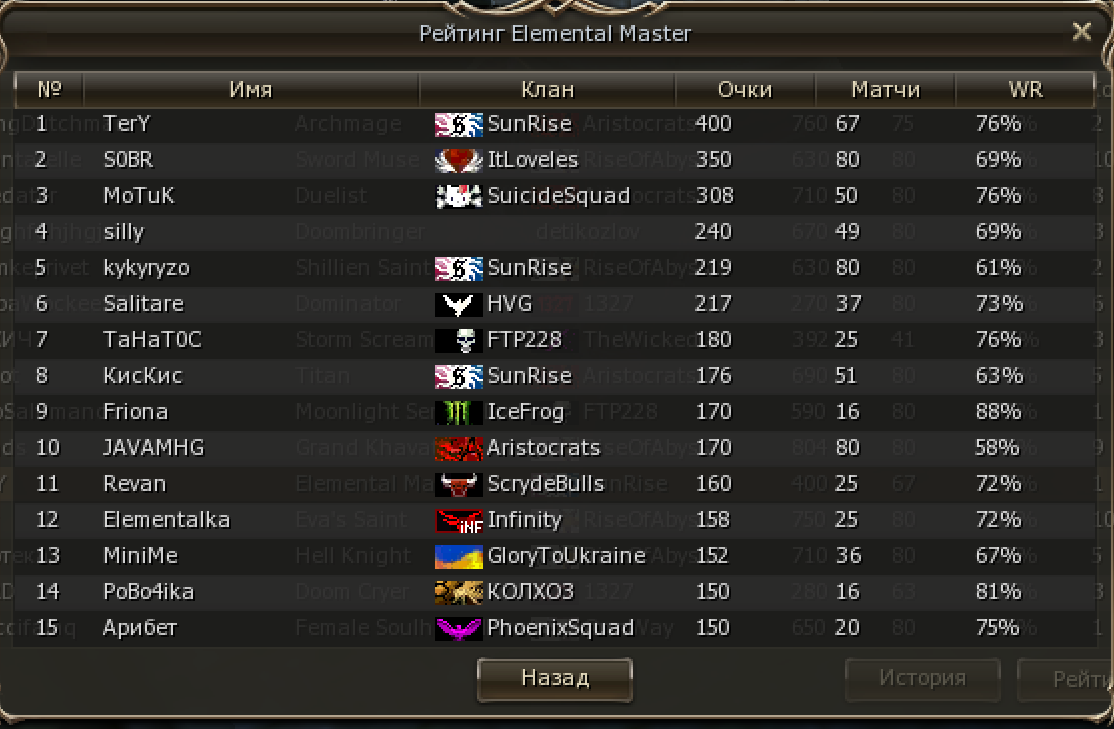
Task: Open the История button
Action: [x=922, y=679]
